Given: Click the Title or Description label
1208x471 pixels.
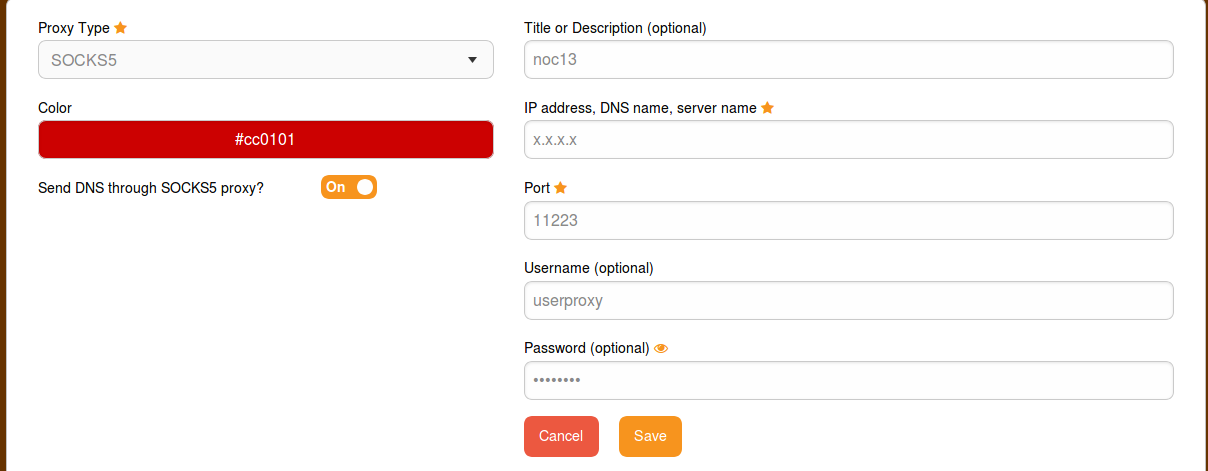Looking at the screenshot, I should [615, 28].
